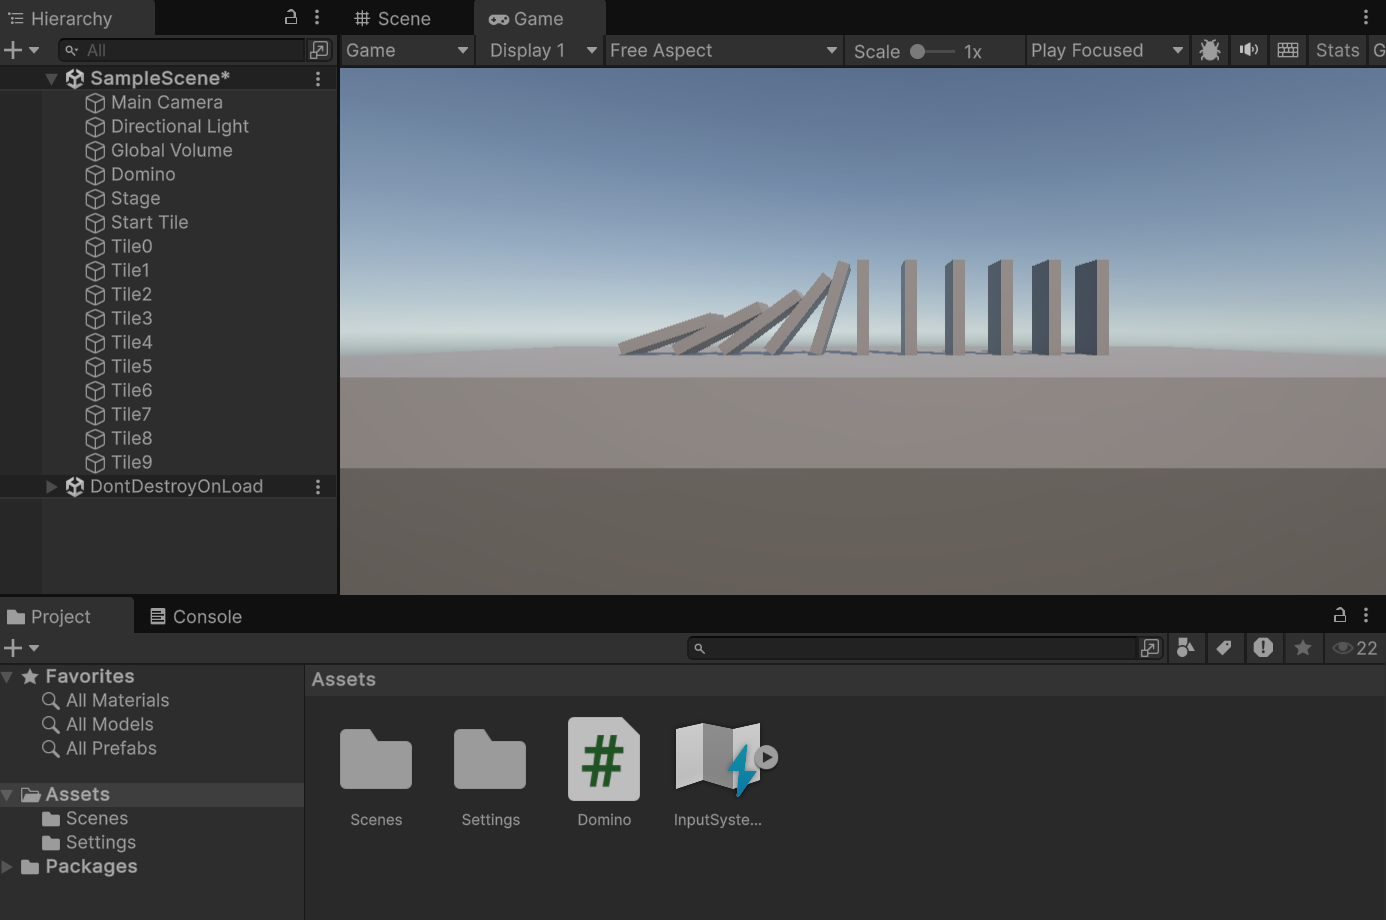Open the Free Aspect dropdown
1386x920 pixels.
[723, 50]
